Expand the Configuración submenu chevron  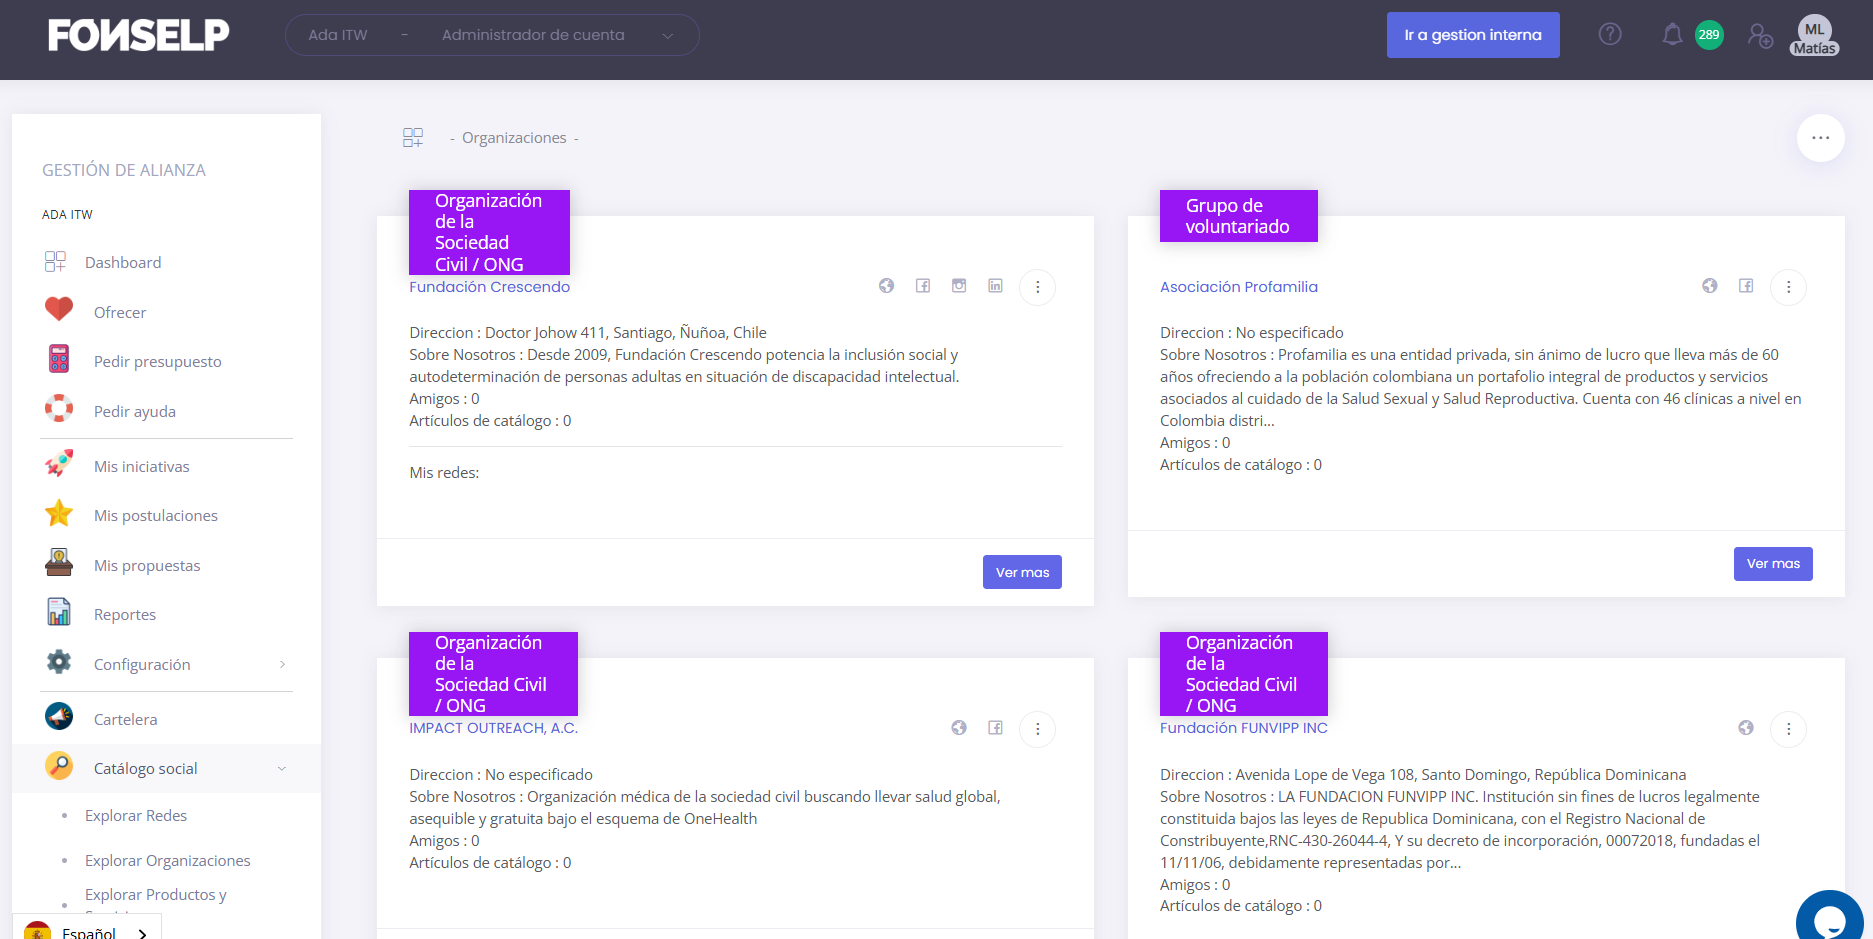[x=284, y=664]
